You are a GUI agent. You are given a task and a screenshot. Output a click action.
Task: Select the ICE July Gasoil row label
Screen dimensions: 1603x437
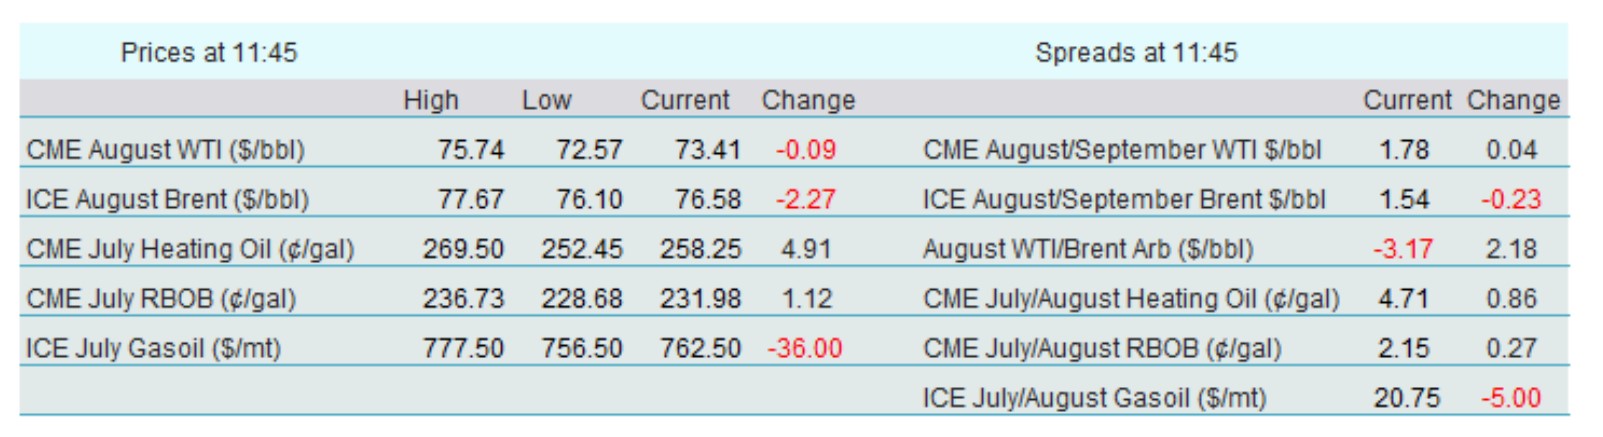[x=153, y=348]
